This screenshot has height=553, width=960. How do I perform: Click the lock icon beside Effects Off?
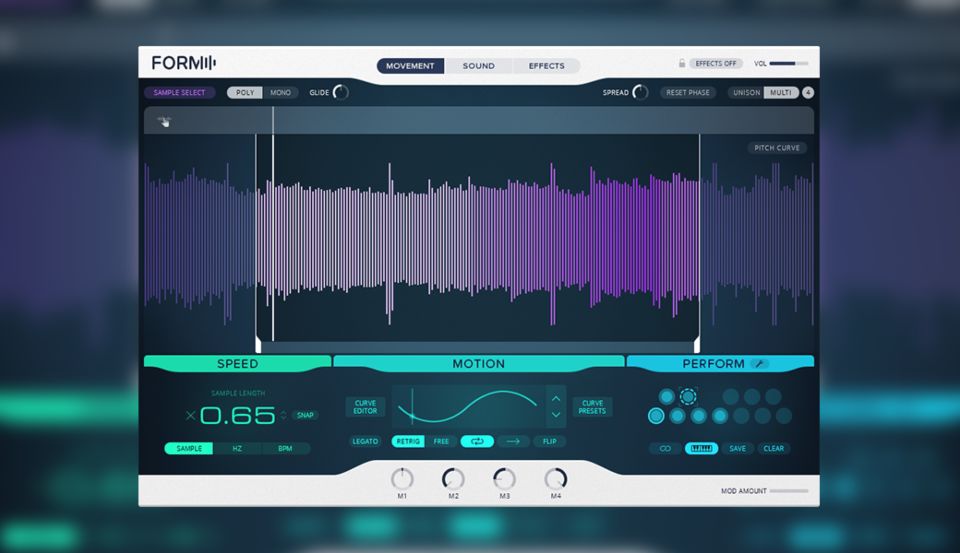682,64
